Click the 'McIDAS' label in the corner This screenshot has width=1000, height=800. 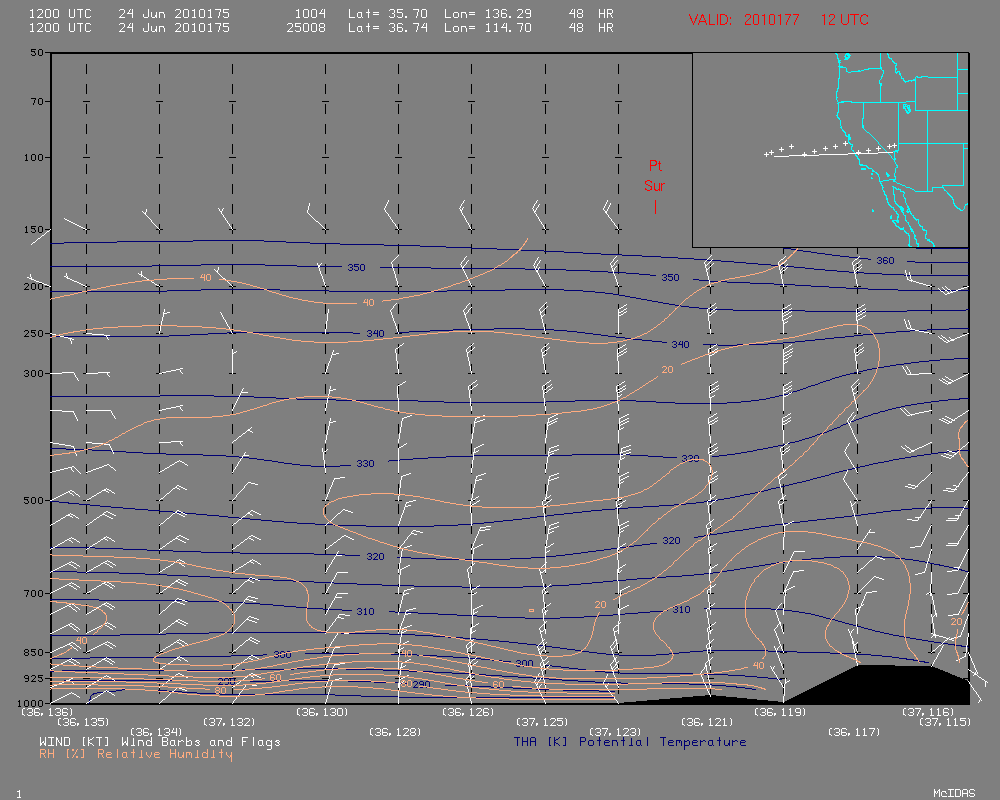pyautogui.click(x=954, y=793)
